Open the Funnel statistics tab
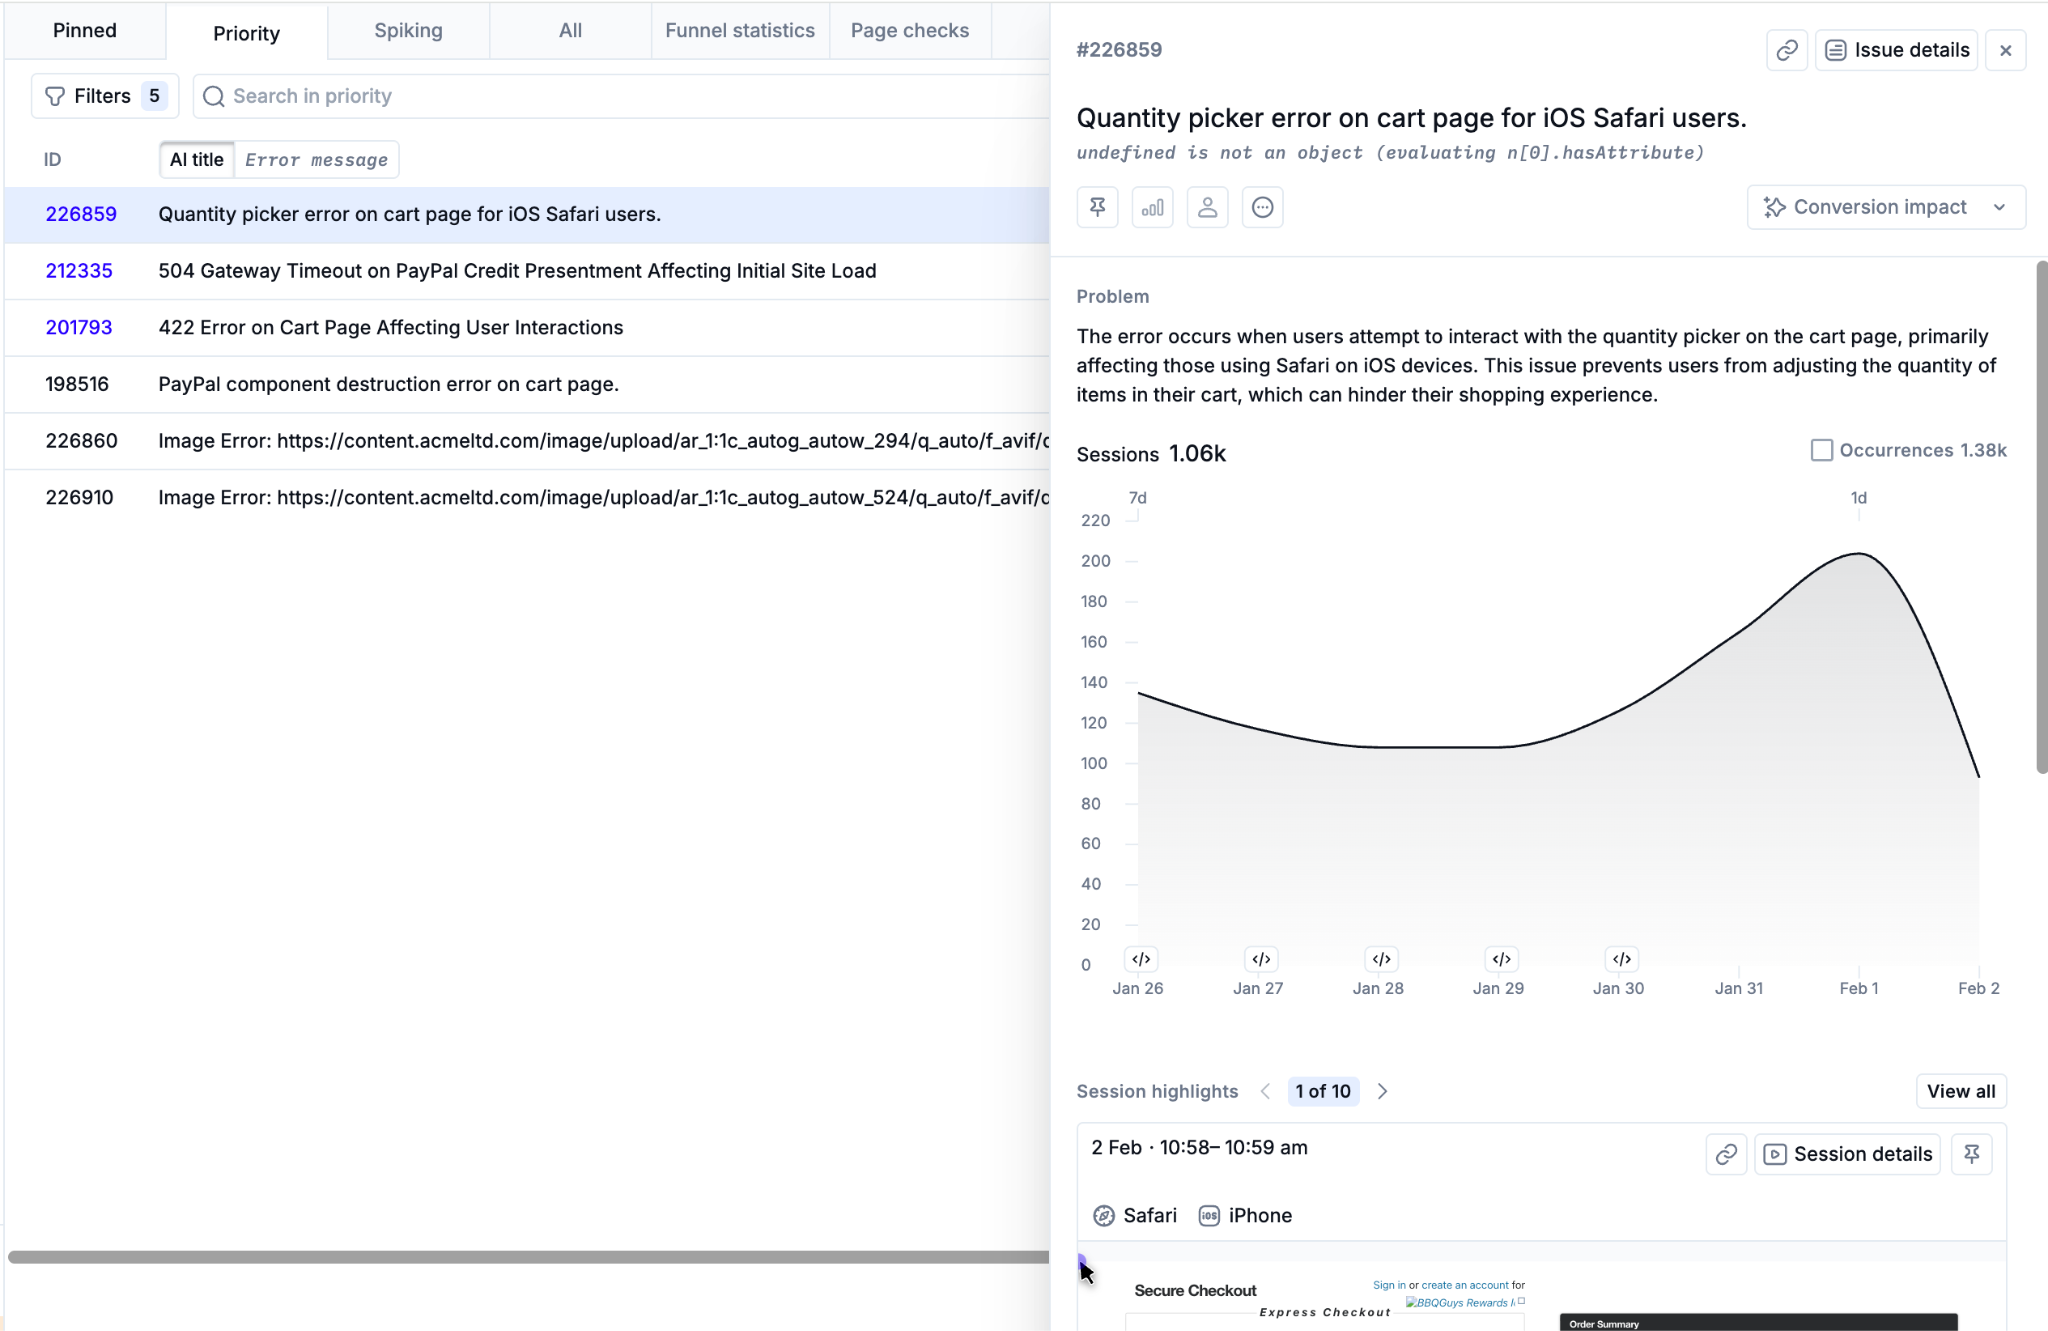2048x1331 pixels. (x=739, y=31)
